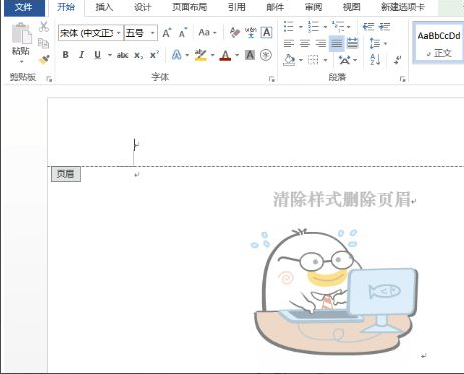Apply distributed alignment
Screen dimensions: 464x374
pos(352,43)
